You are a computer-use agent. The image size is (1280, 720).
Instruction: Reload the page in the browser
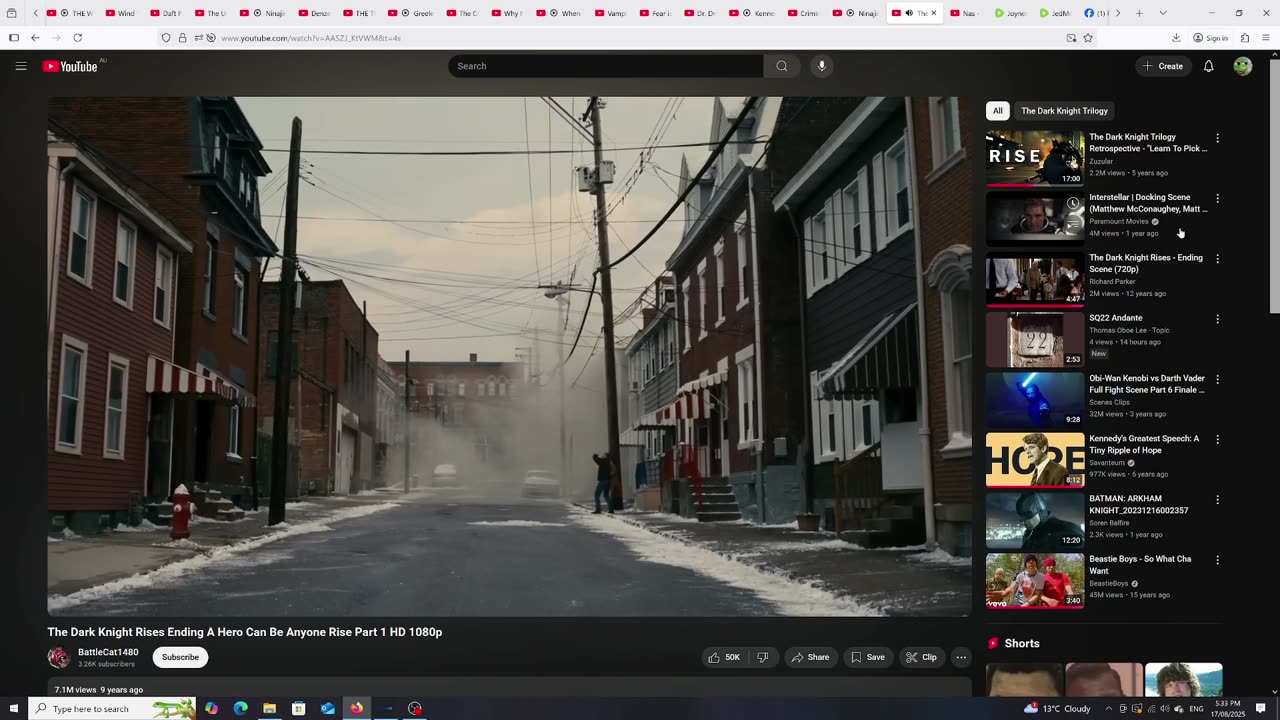point(77,38)
